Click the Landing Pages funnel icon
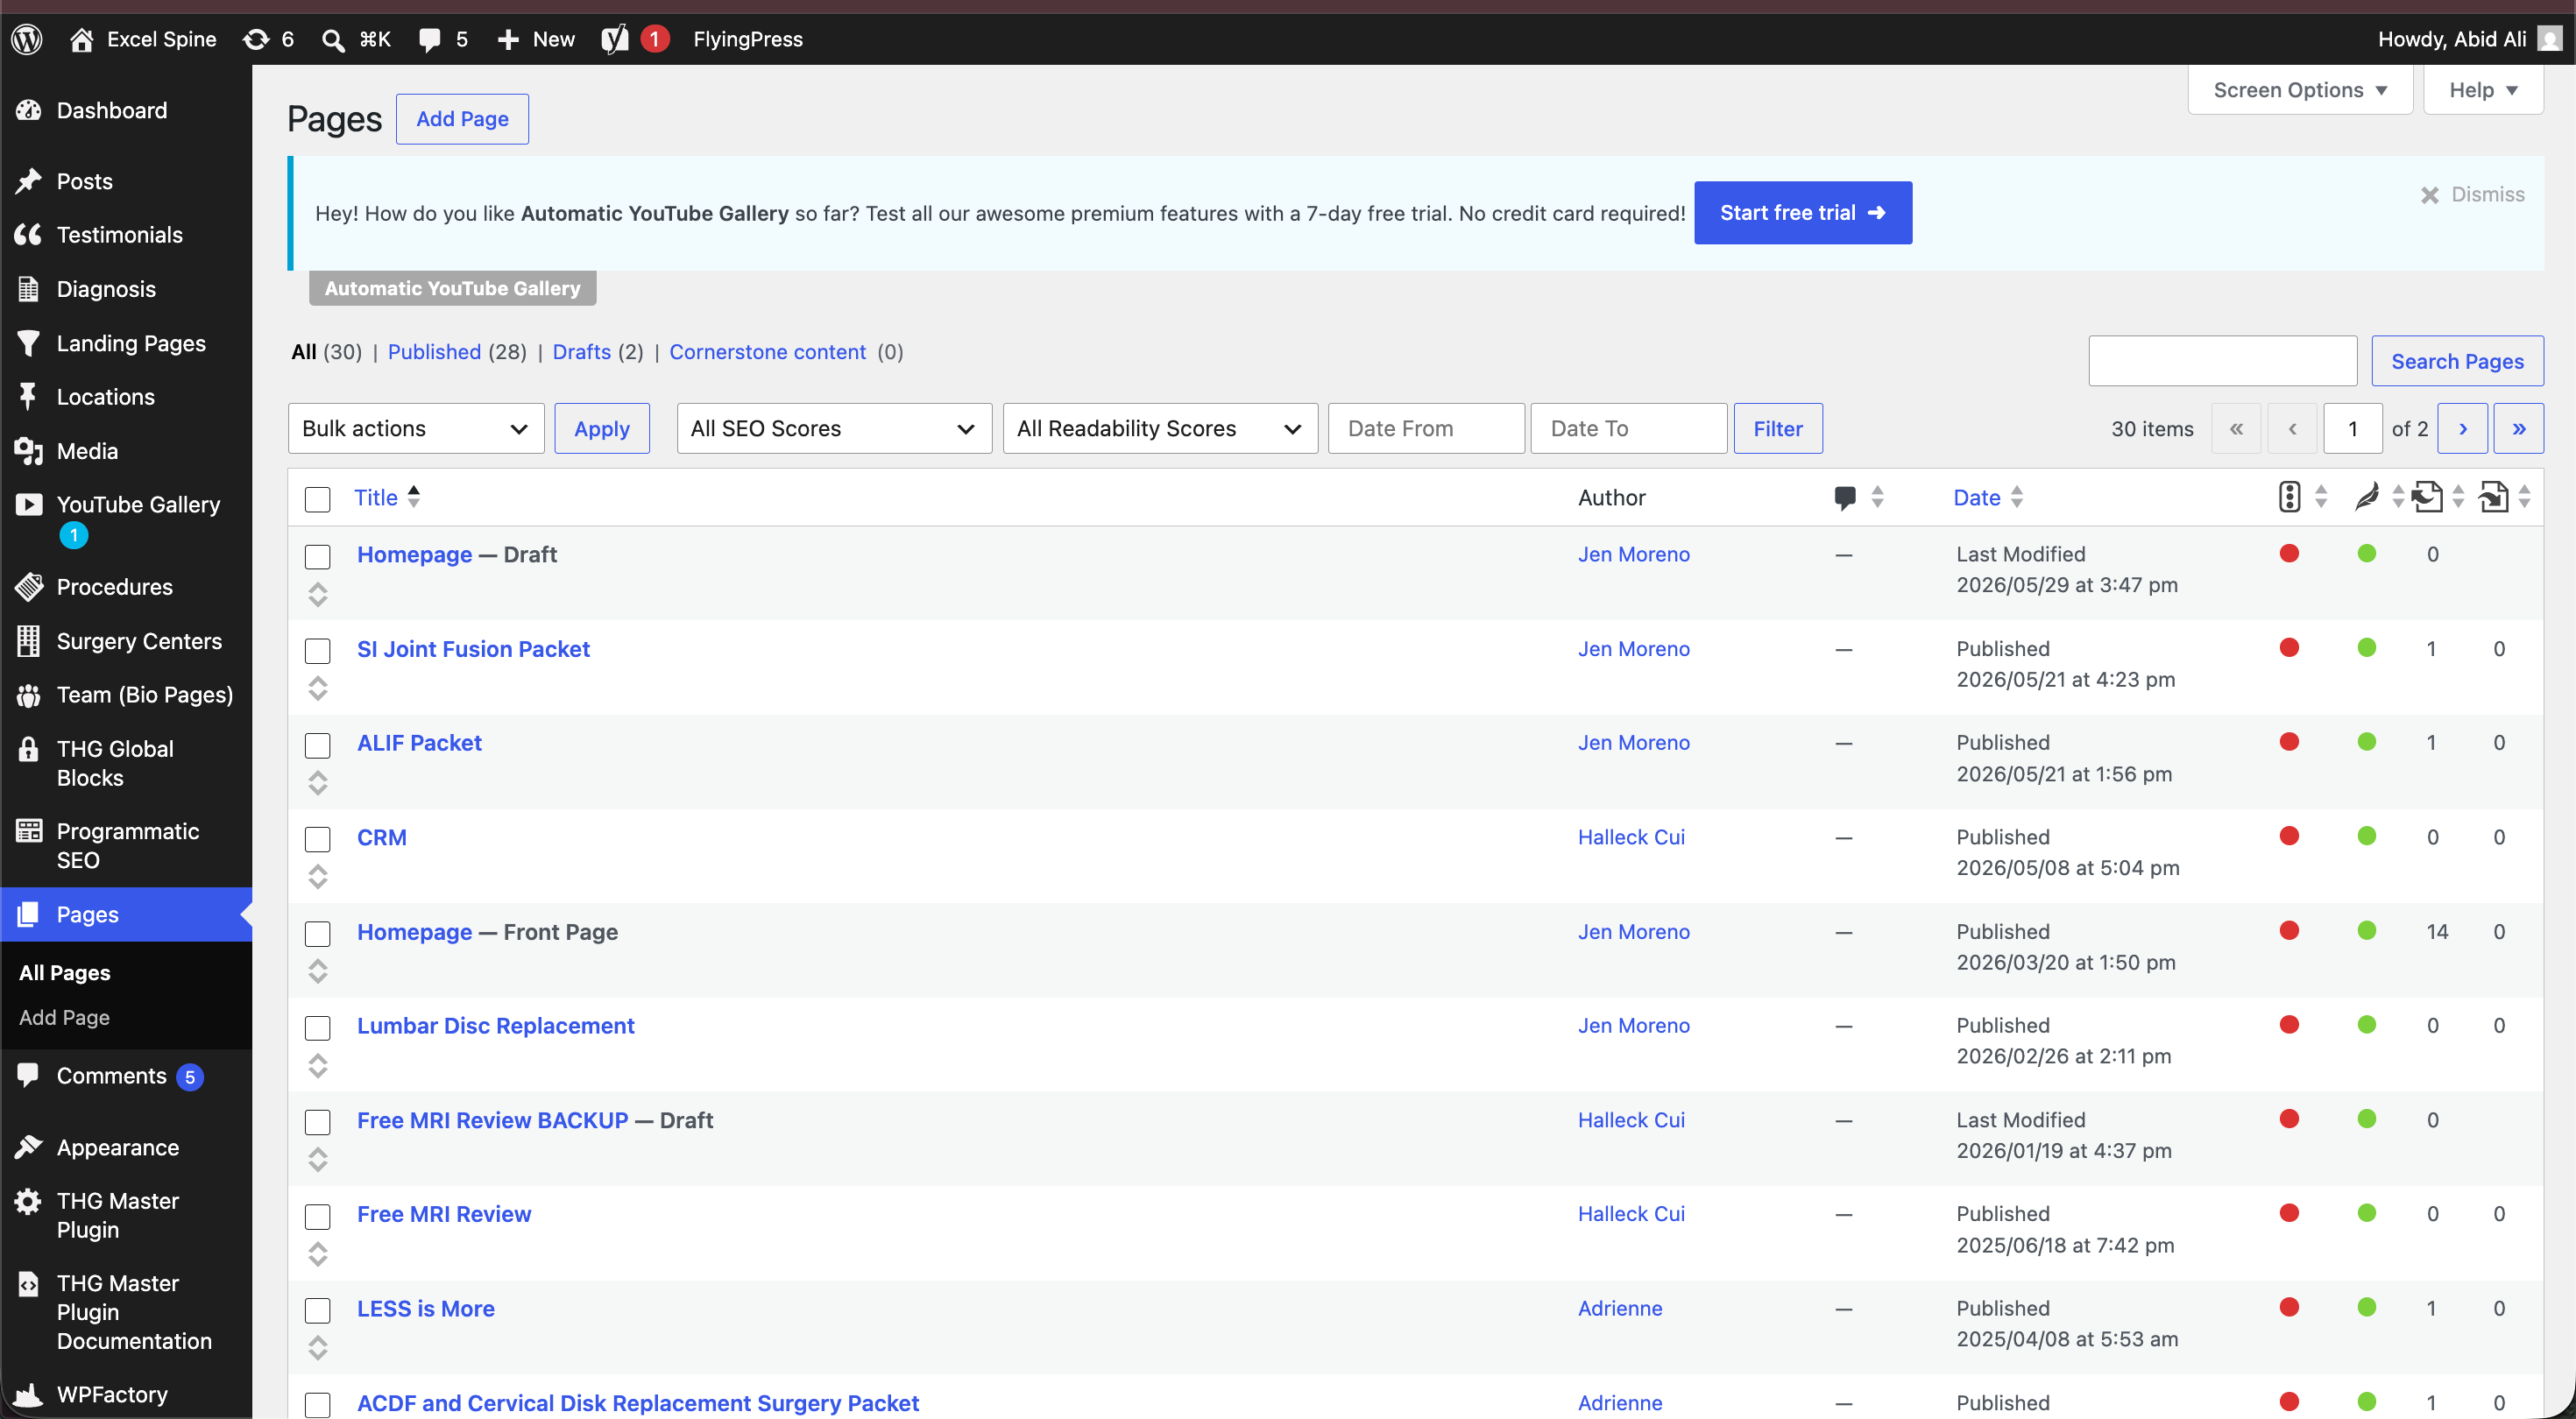Screen dimensions: 2576x1419 [x=29, y=343]
